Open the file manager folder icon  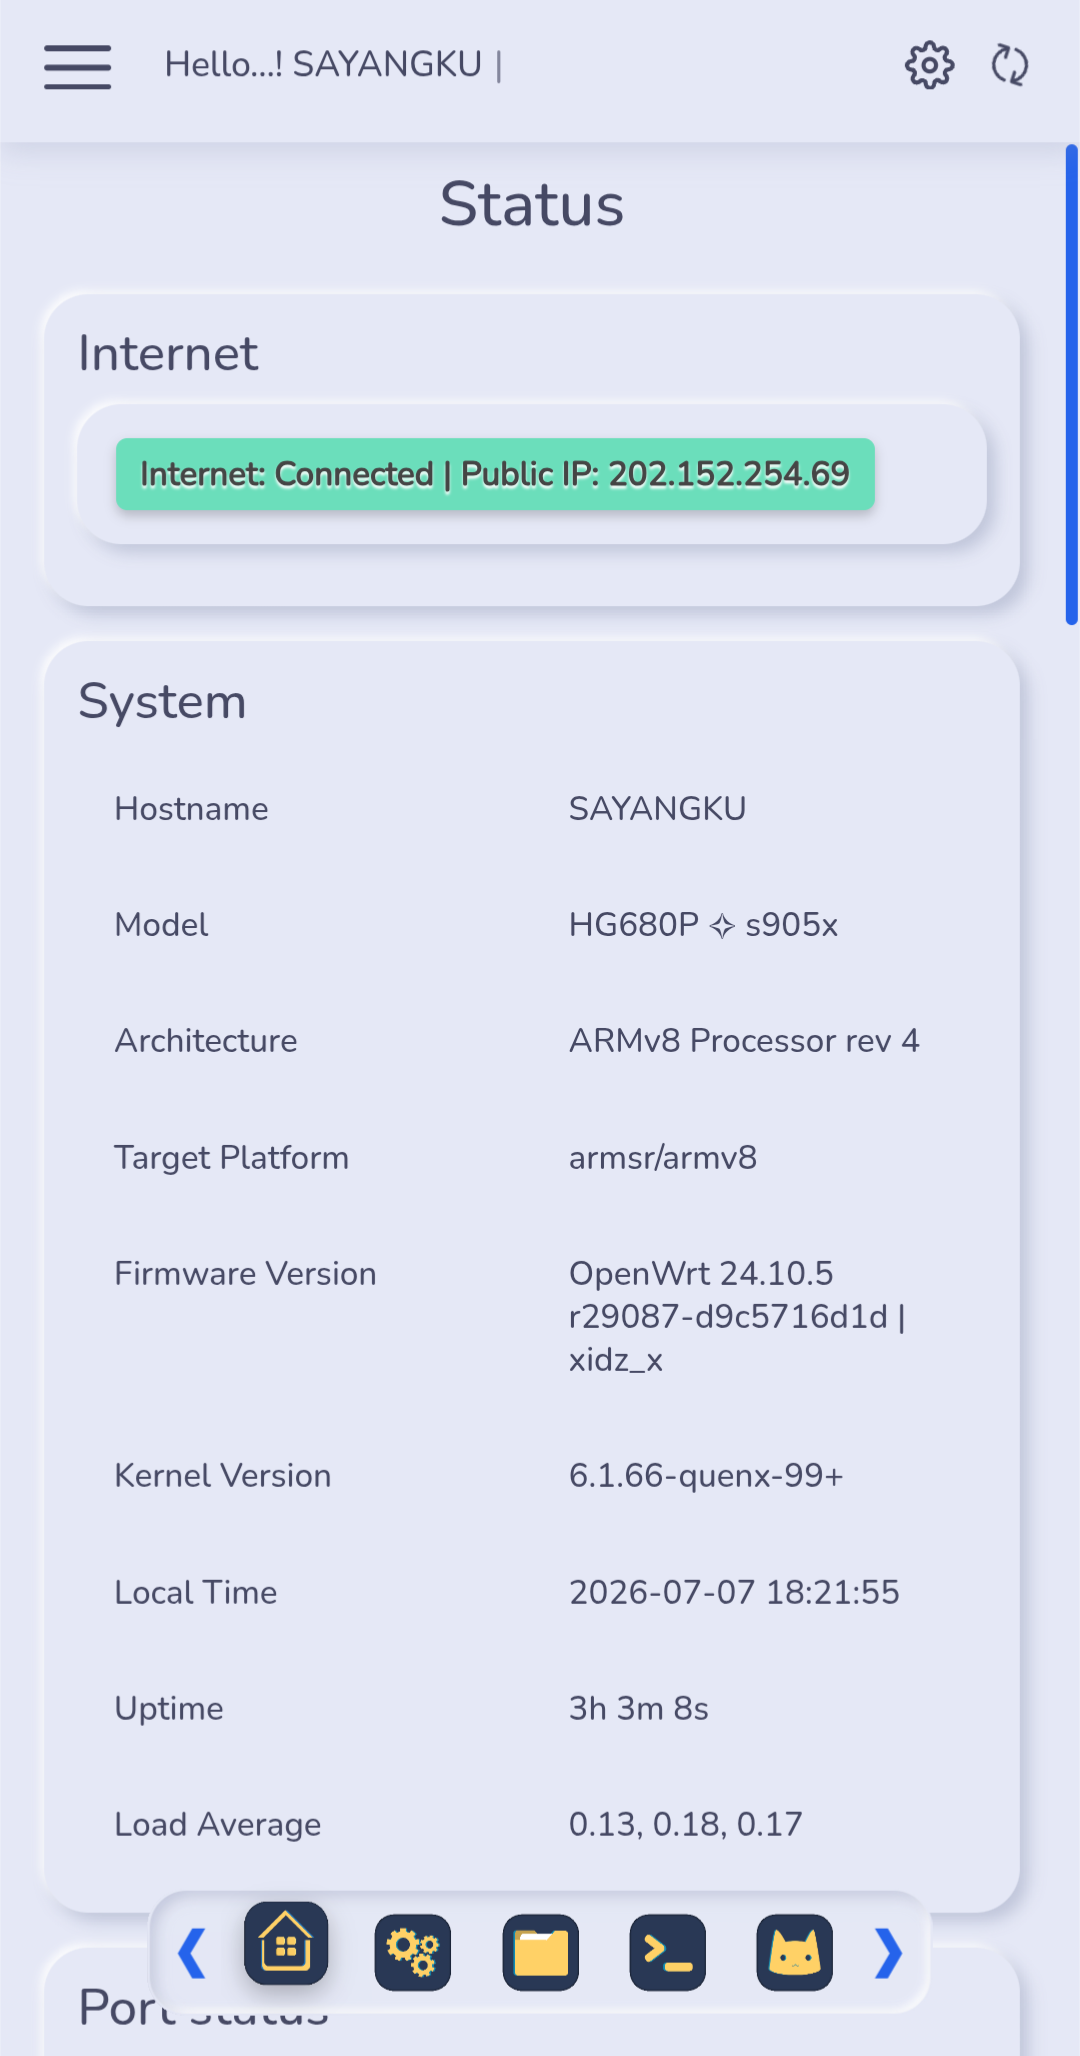[x=540, y=1953]
